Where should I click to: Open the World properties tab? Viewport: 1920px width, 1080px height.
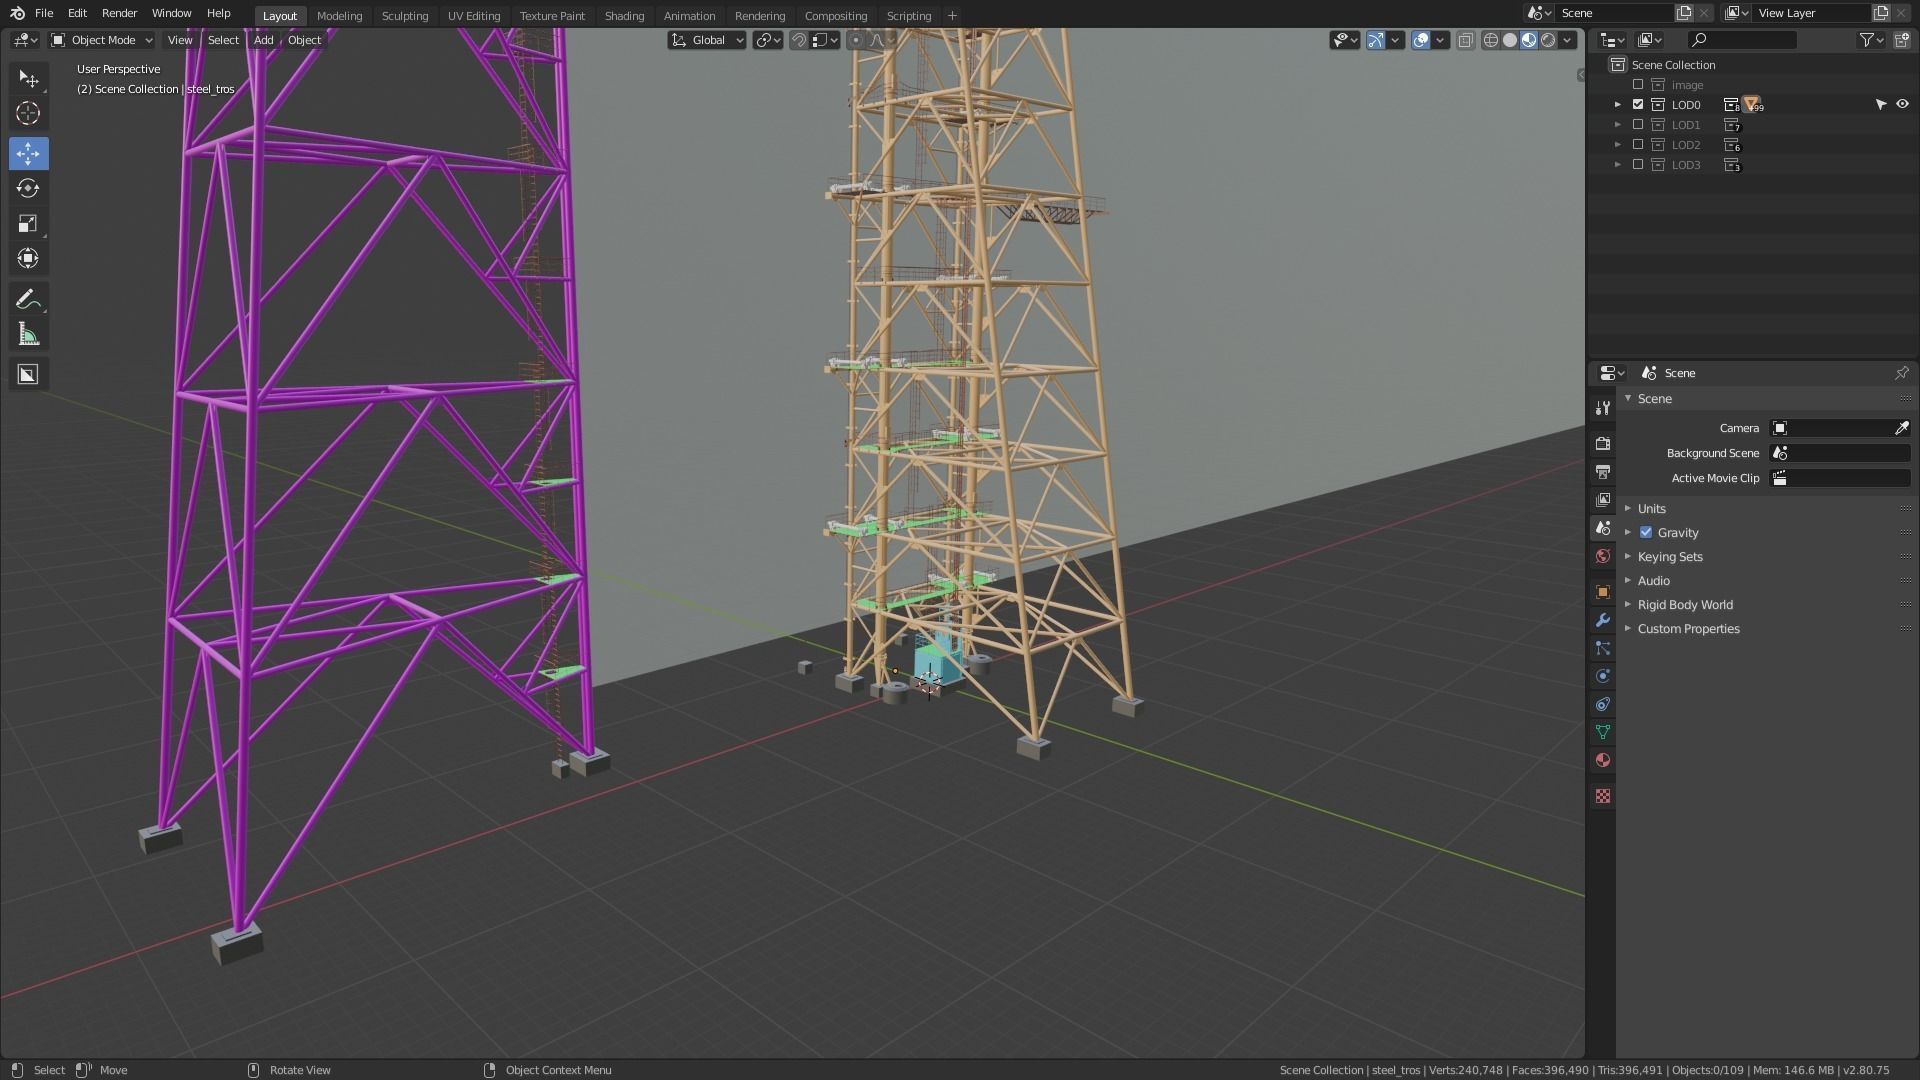coord(1603,556)
